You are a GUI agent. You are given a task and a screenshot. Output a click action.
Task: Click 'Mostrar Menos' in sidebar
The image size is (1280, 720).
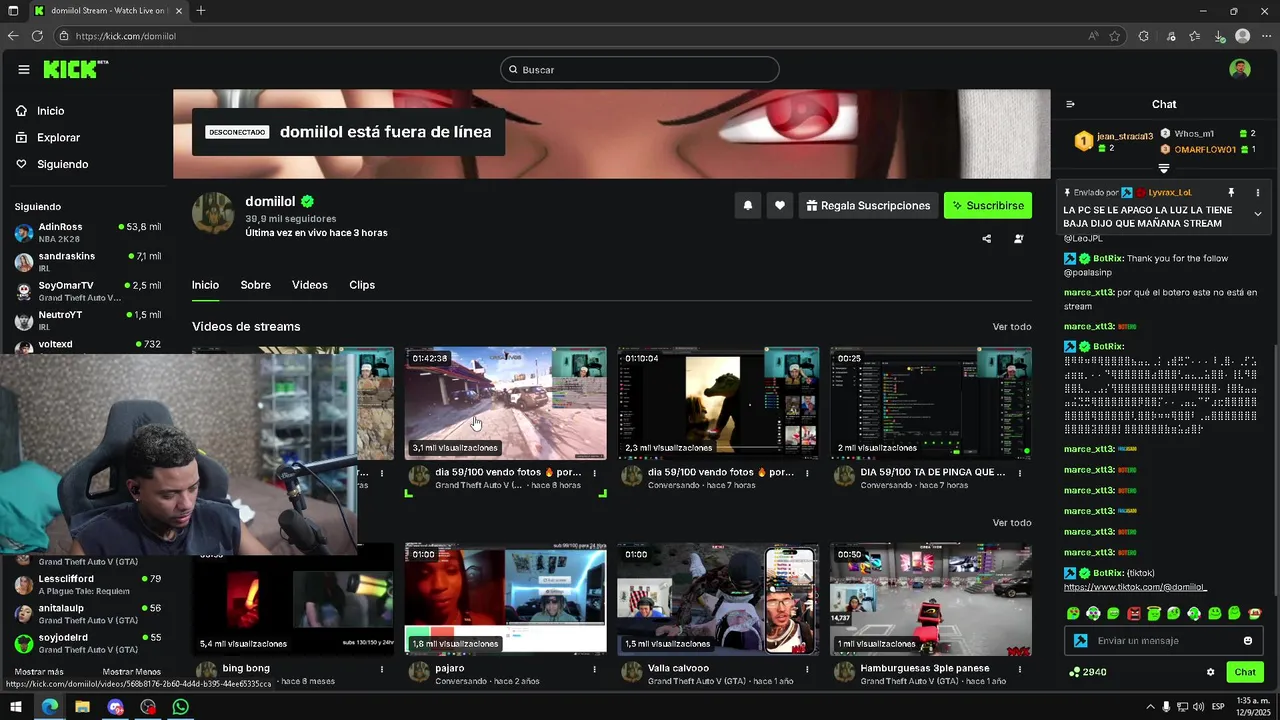pyautogui.click(x=131, y=672)
